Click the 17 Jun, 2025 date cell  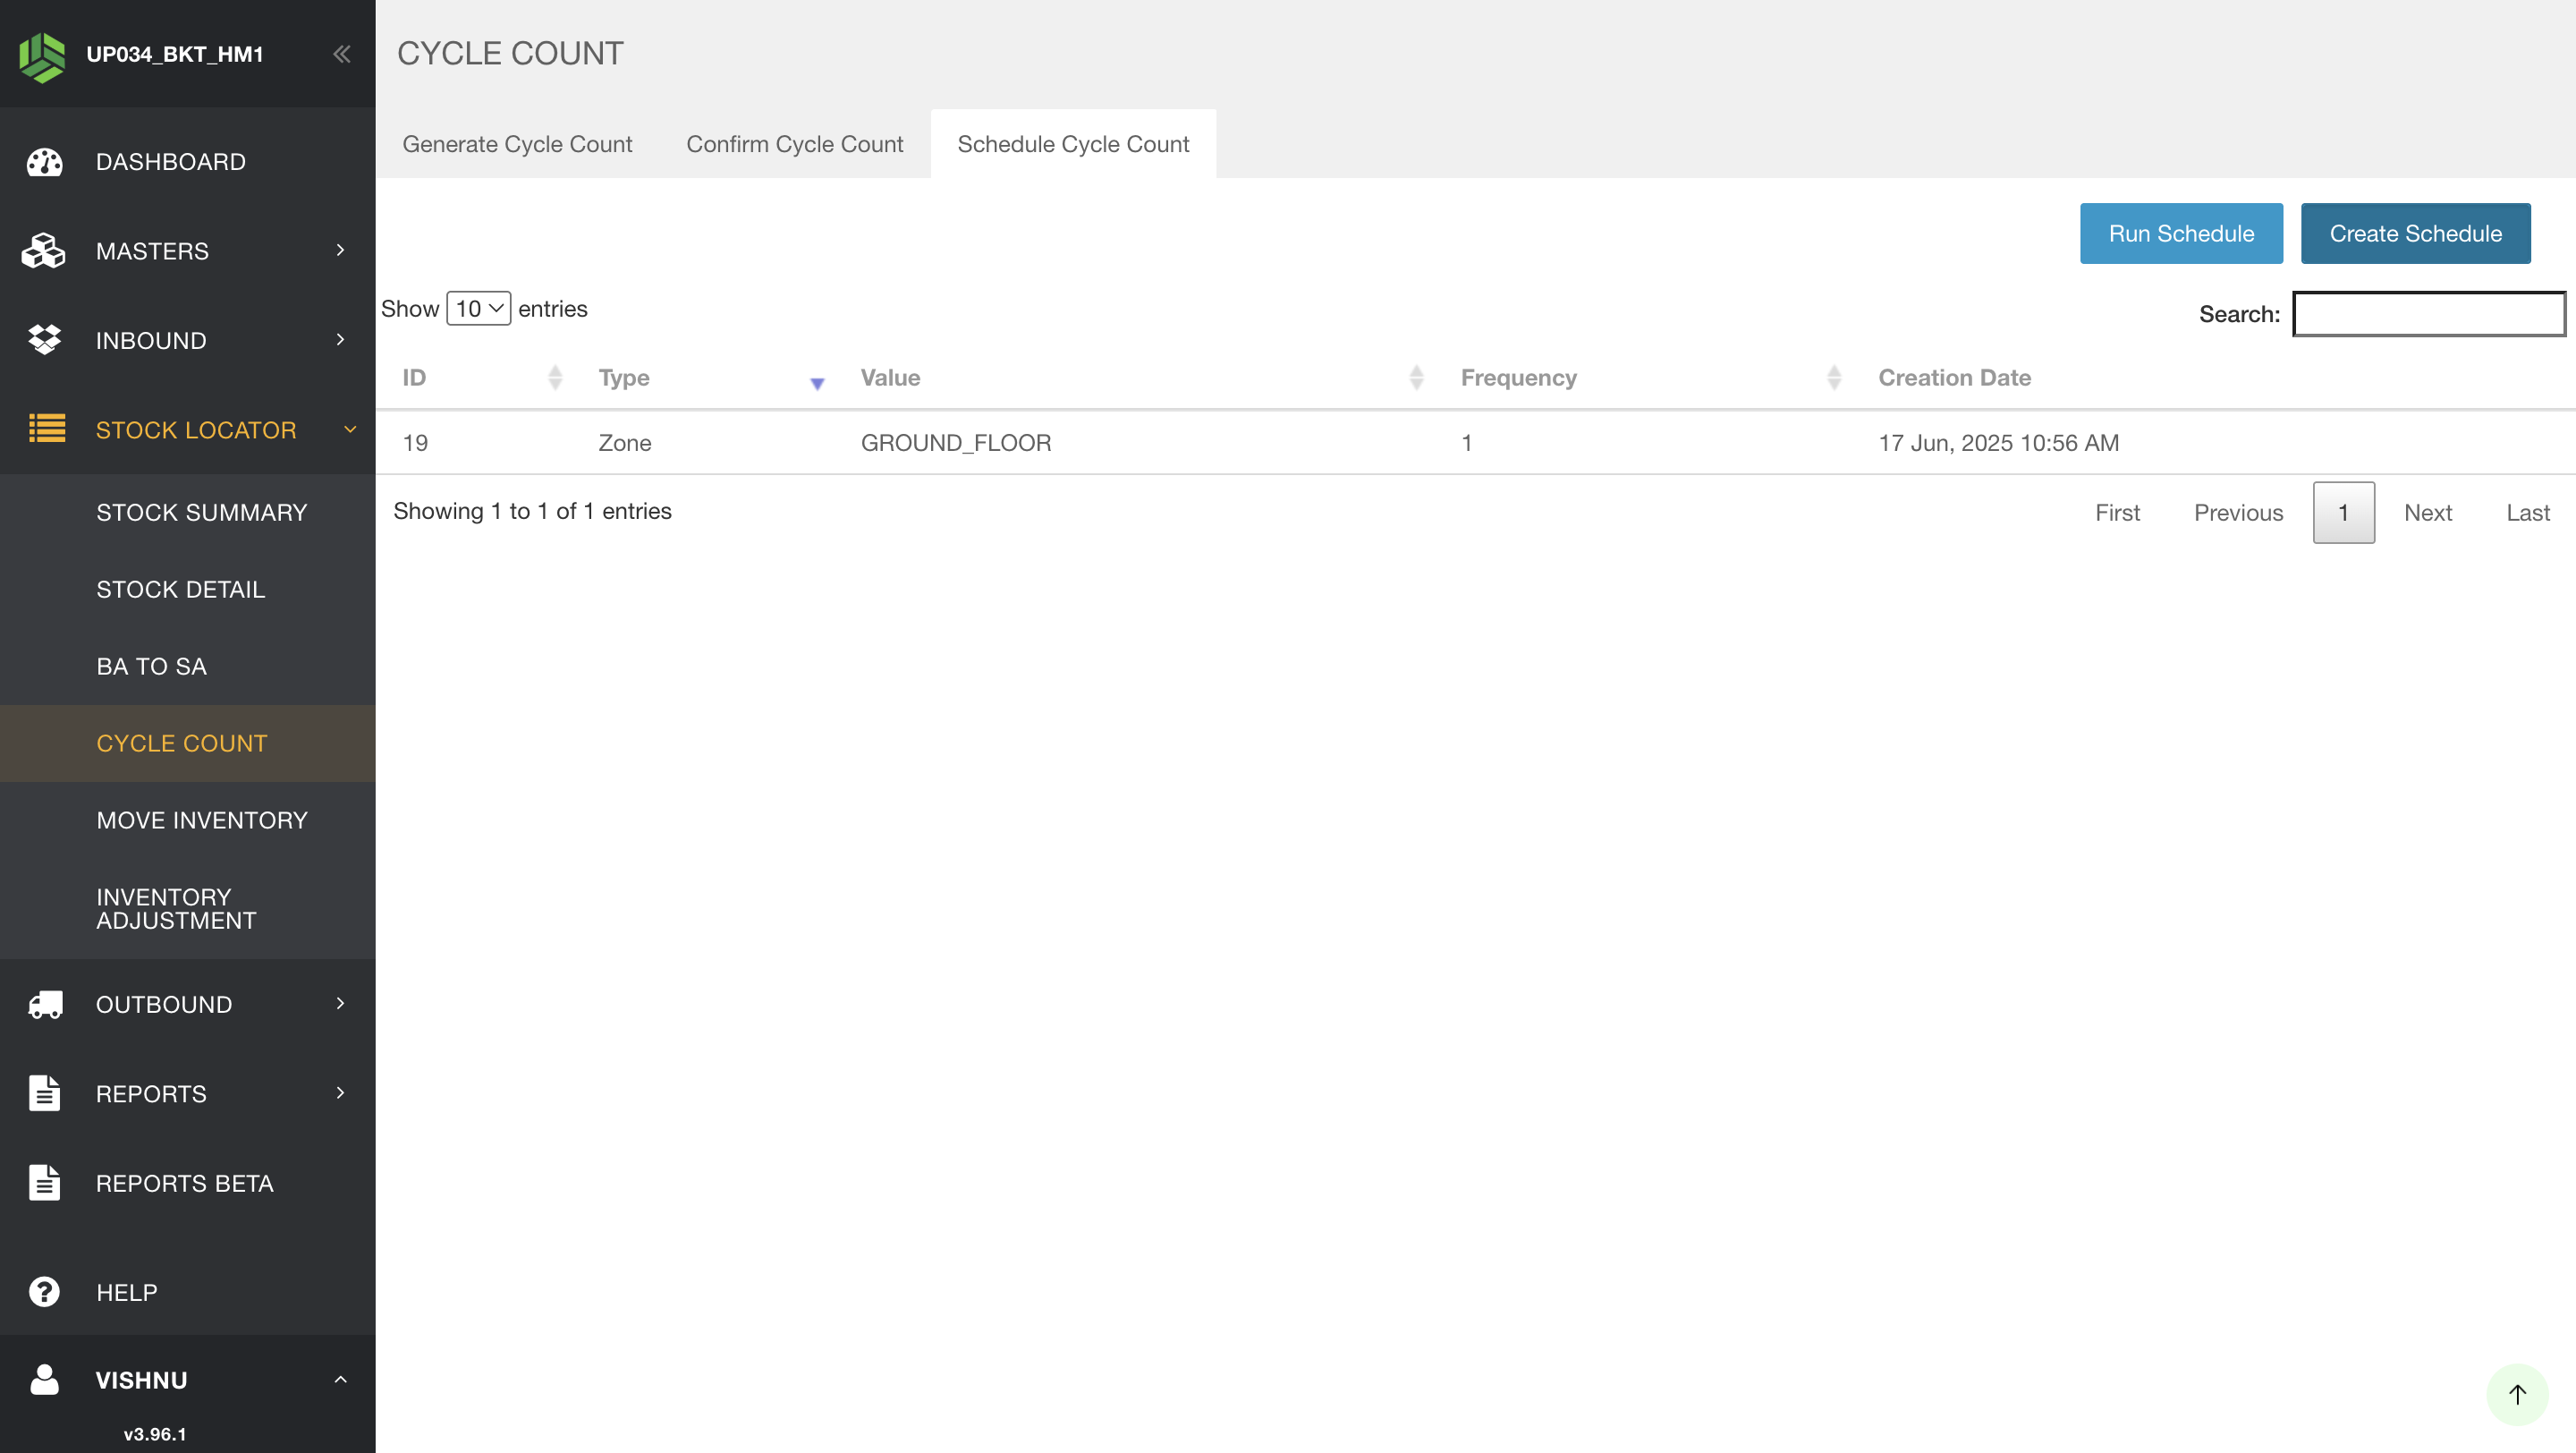[x=1998, y=442]
